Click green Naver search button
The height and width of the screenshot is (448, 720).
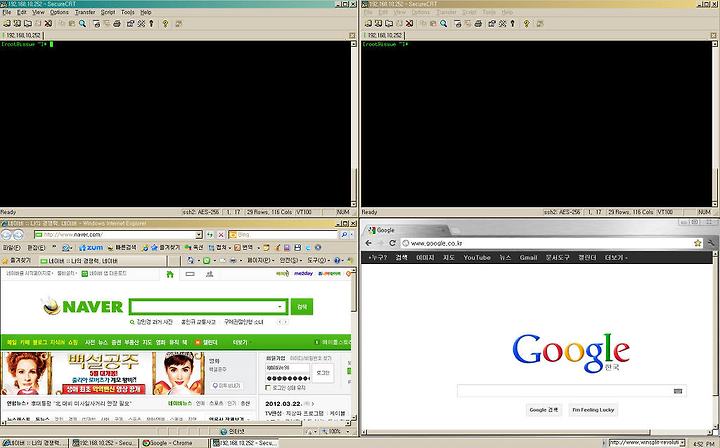click(302, 307)
